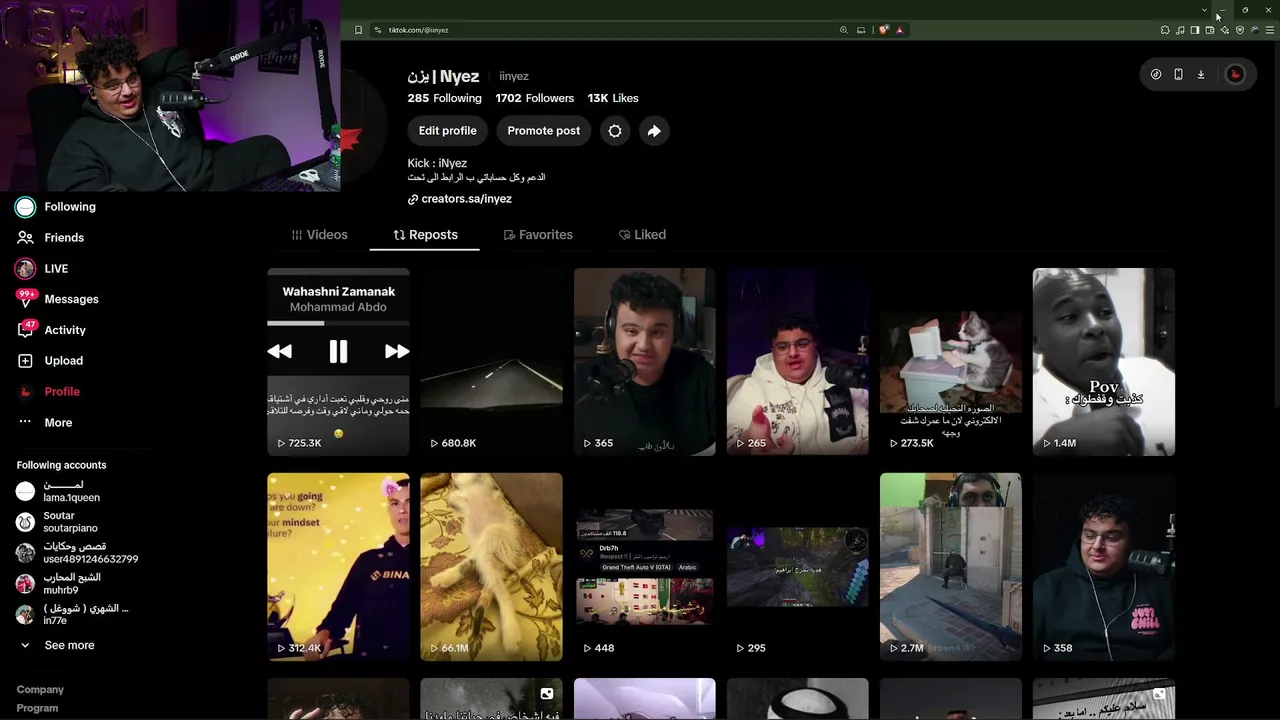Skip to previous track in music card
Screen dimensions: 1280x720
(x=280, y=351)
